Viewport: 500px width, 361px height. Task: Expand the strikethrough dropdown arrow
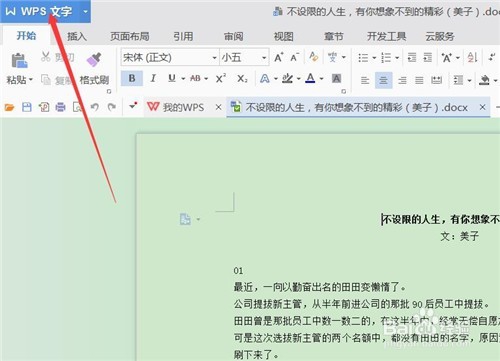206,79
